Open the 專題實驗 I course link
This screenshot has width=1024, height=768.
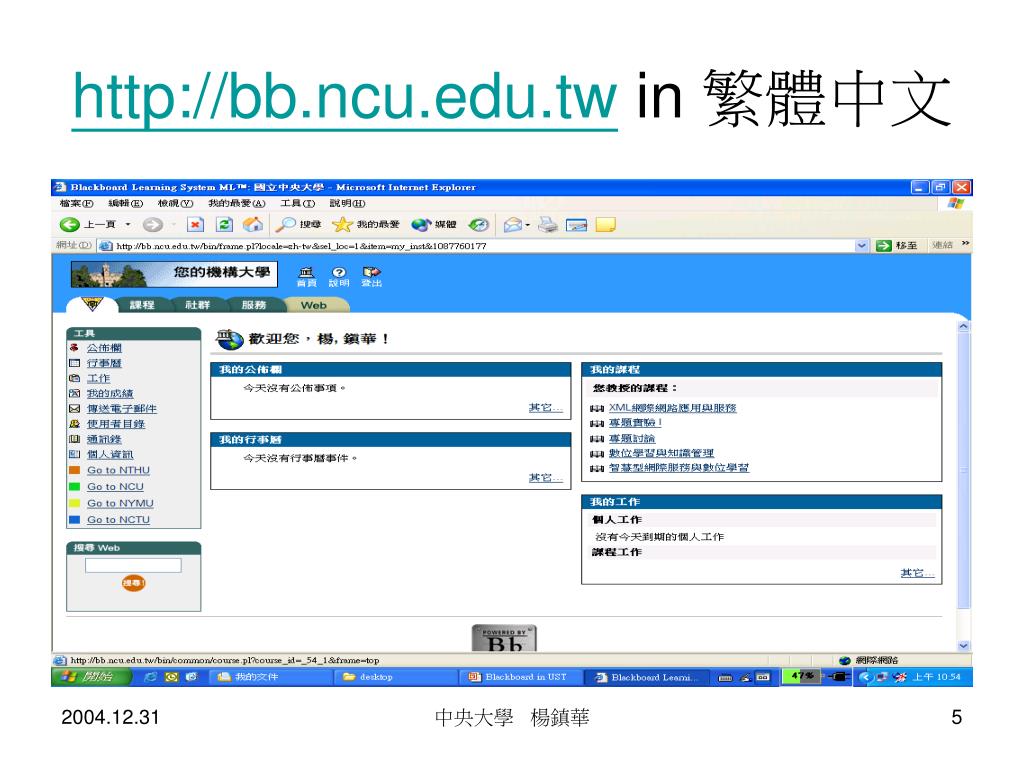635,423
